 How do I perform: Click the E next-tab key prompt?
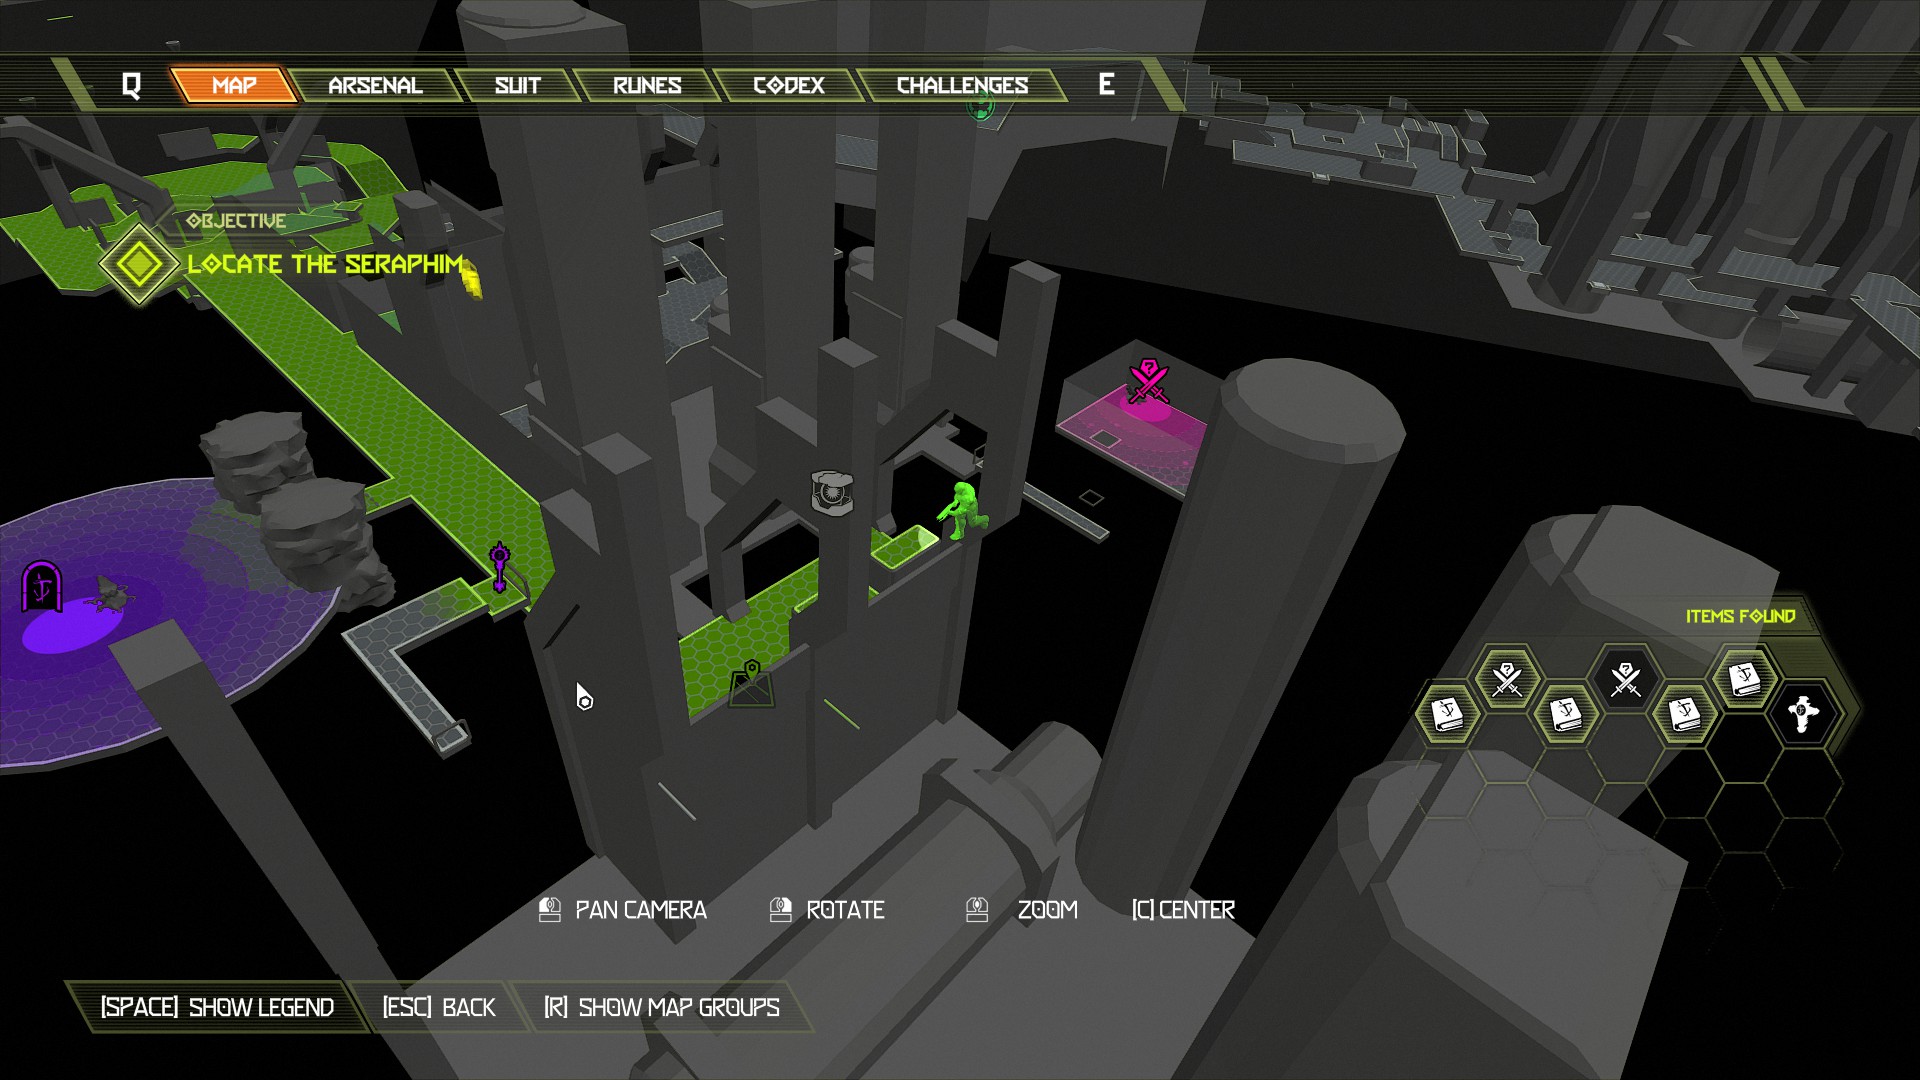point(1106,85)
